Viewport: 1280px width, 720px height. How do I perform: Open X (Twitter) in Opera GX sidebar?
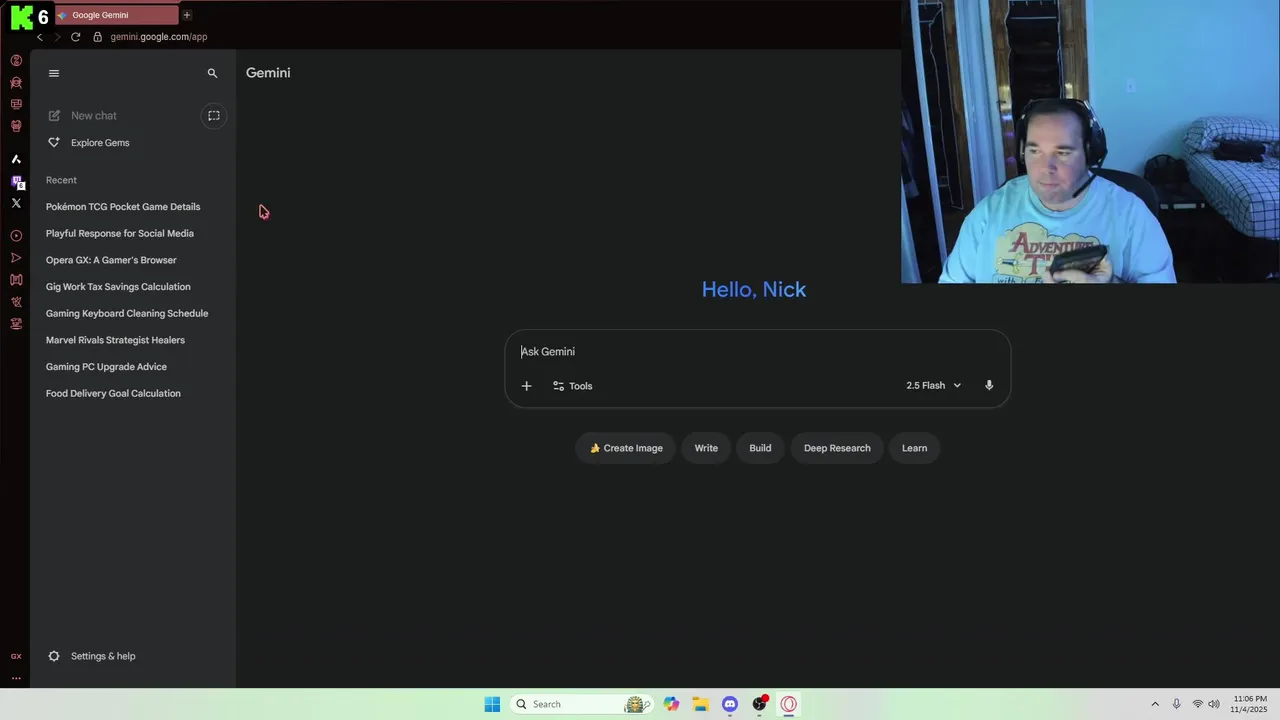click(x=16, y=203)
